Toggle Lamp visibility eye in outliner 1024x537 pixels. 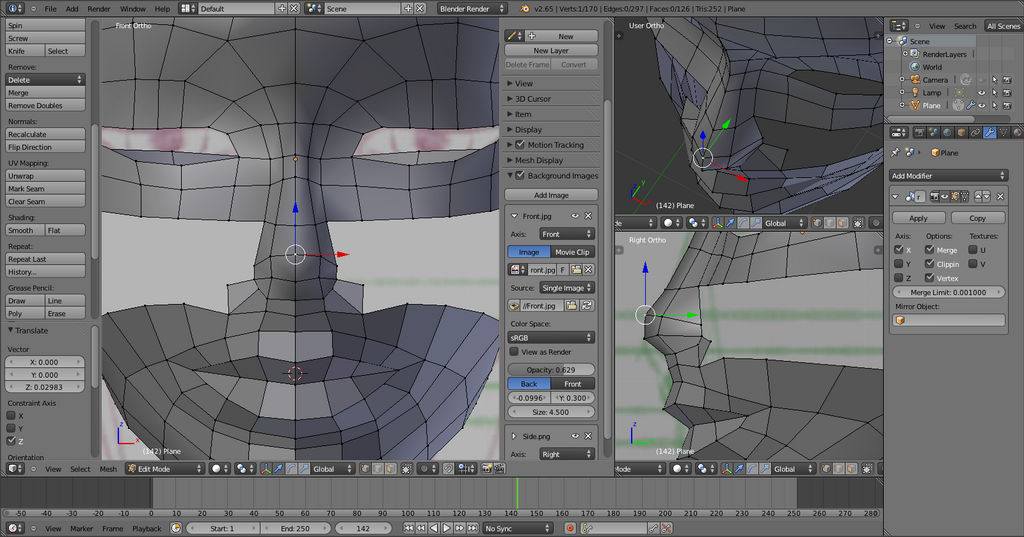[x=981, y=92]
